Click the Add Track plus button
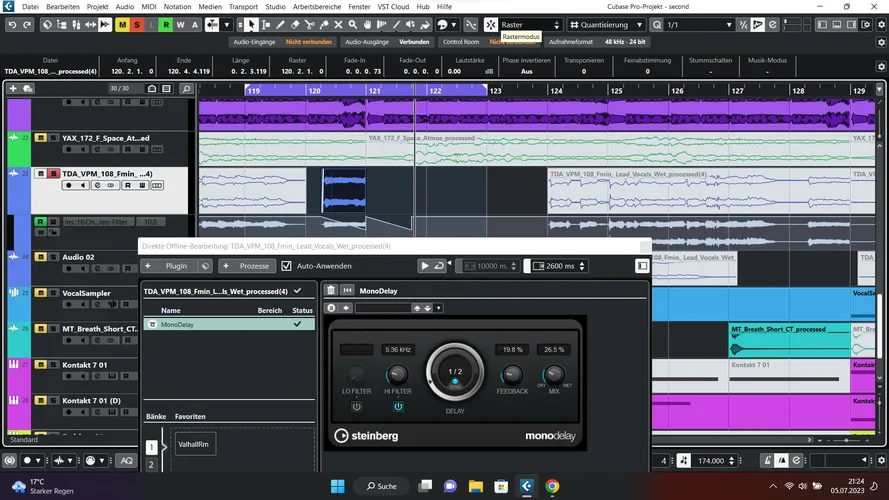This screenshot has width=889, height=500. [x=13, y=88]
